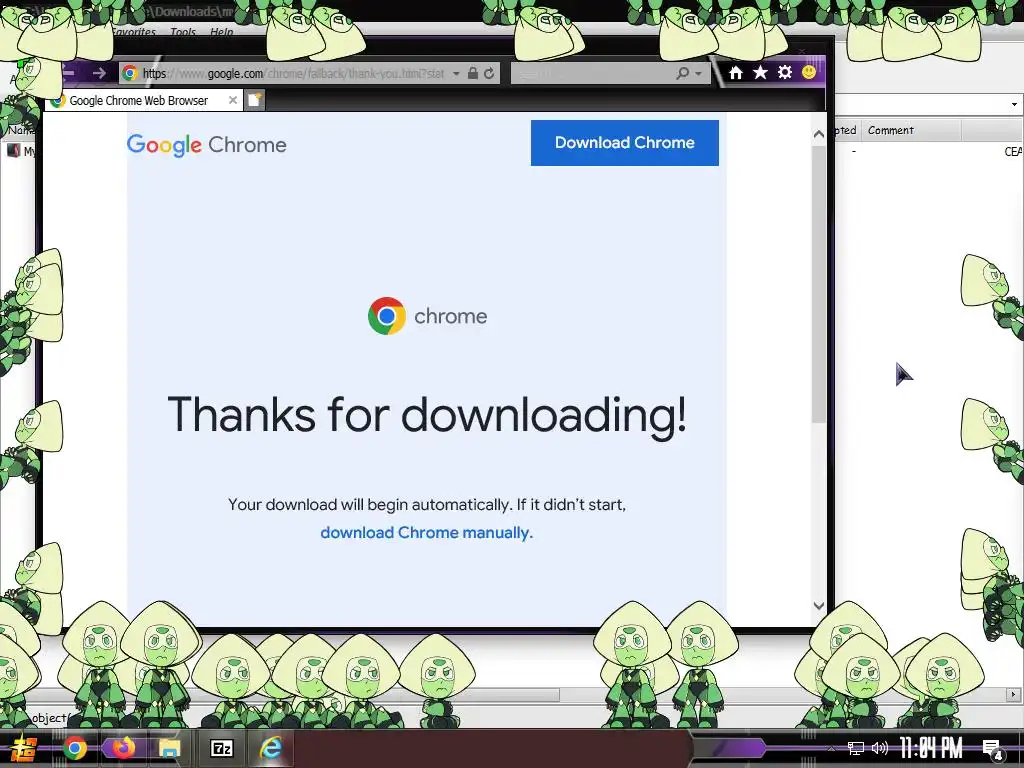Screen dimensions: 1024x768
Task: Click the address bar URL field
Action: 293,73
